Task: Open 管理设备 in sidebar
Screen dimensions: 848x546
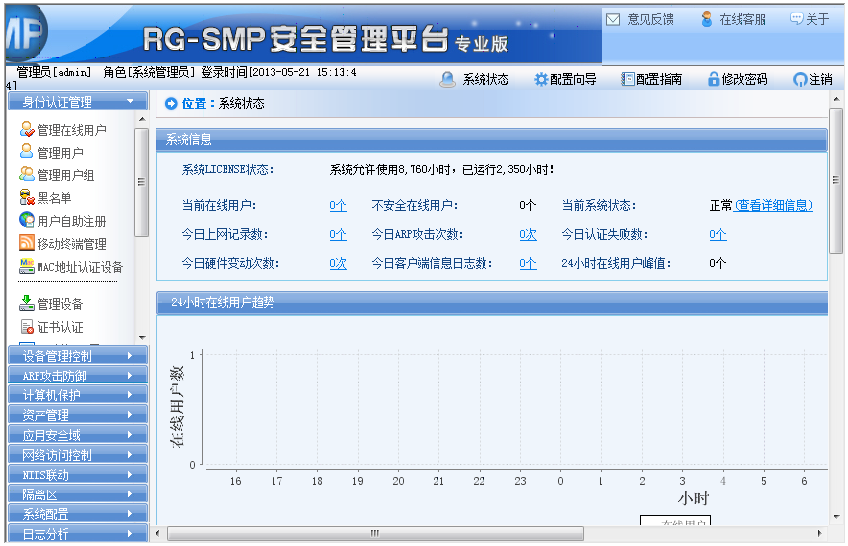Action: (x=60, y=304)
